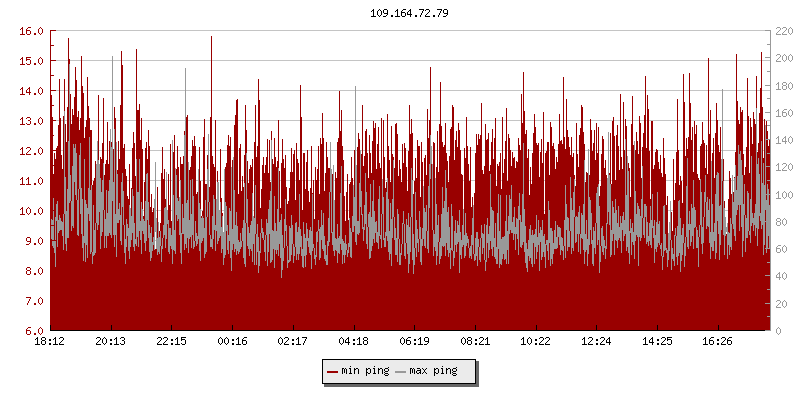This screenshot has width=800, height=400.
Task: Select the 04:18 time axis label
Action: tap(354, 342)
